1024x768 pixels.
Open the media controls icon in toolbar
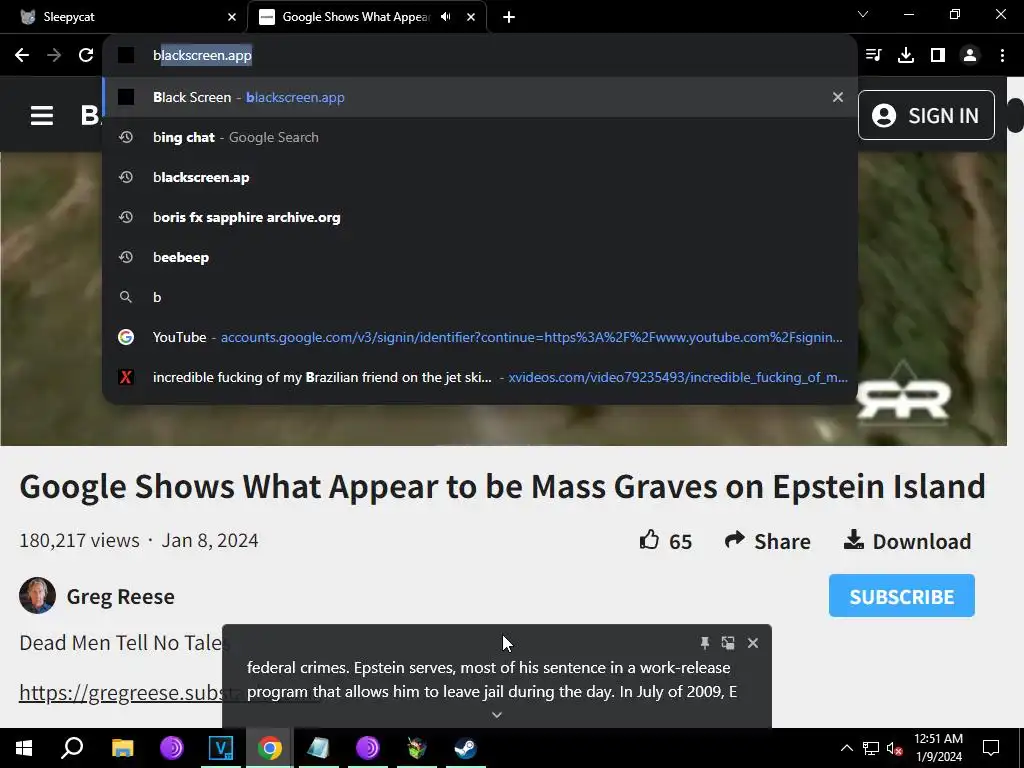(x=873, y=55)
